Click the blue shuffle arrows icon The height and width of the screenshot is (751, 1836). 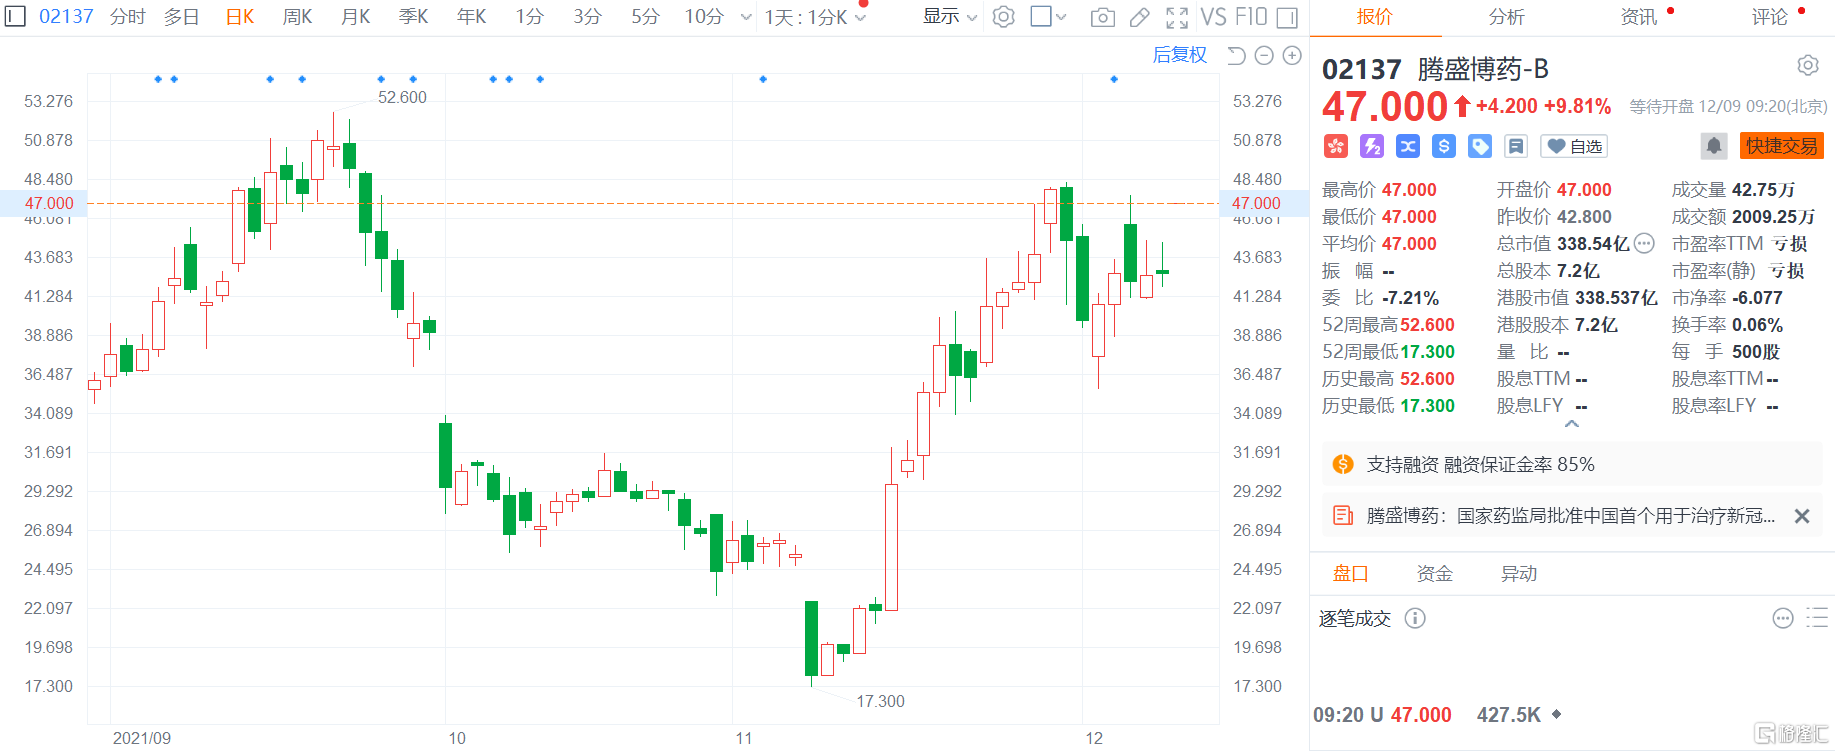(1408, 146)
